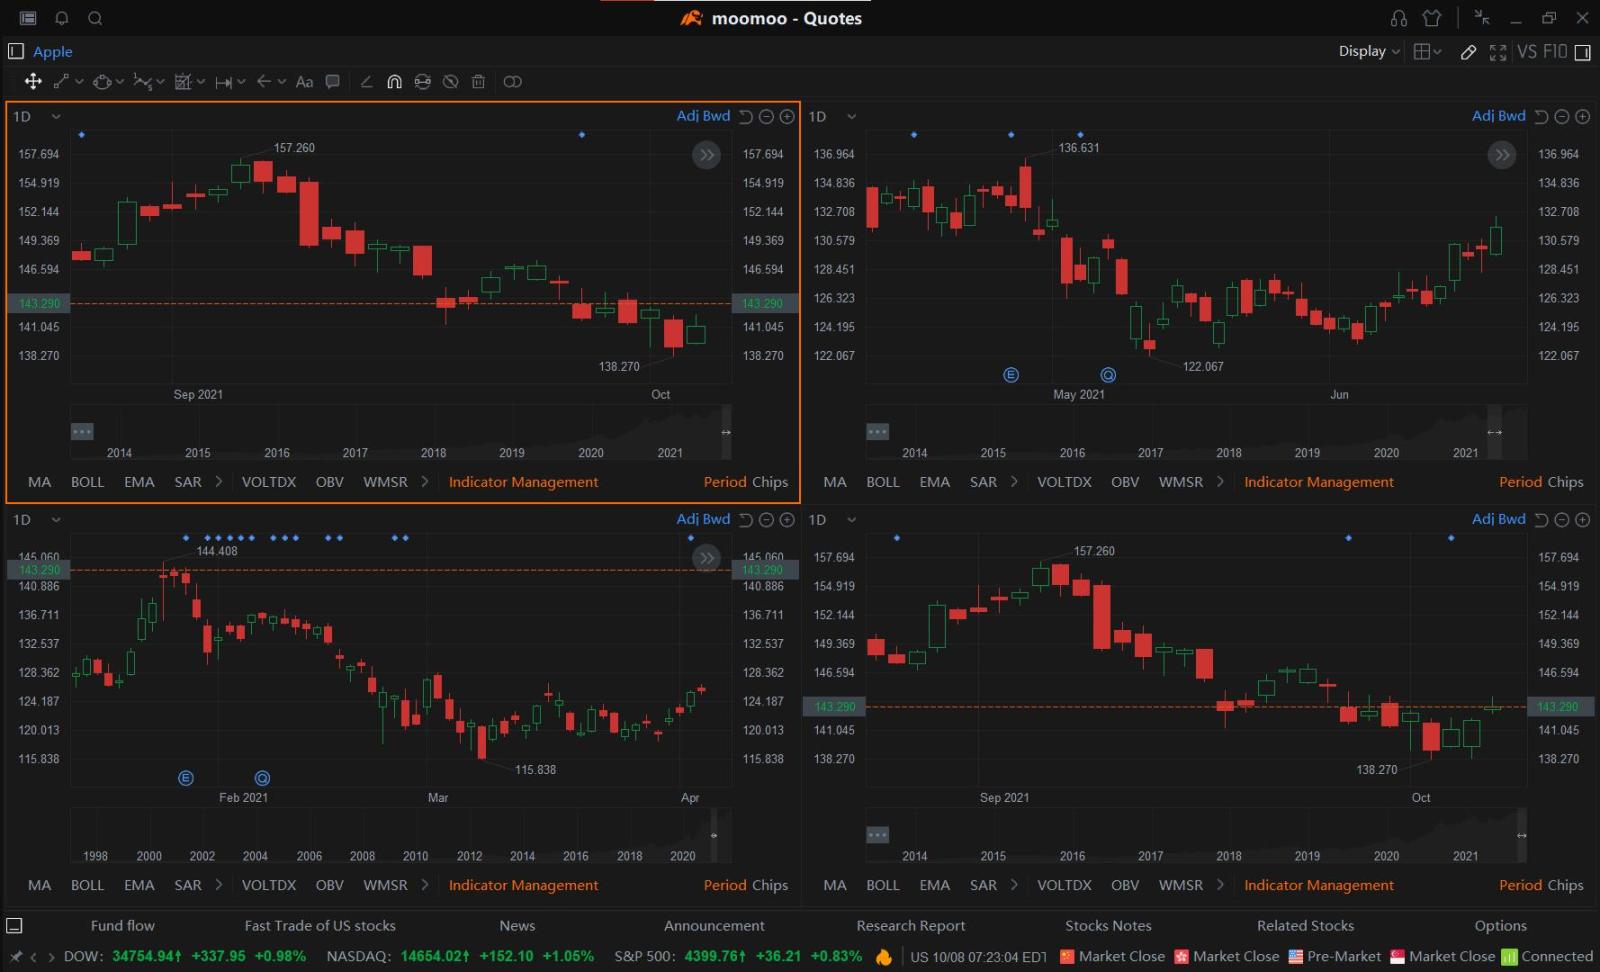
Task: Click the linked circles icon in drawing toolbar
Action: tap(512, 82)
